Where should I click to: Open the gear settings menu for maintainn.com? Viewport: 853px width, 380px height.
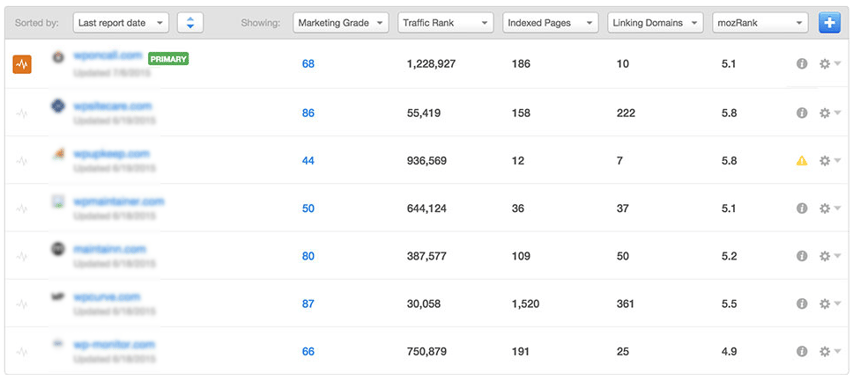830,256
